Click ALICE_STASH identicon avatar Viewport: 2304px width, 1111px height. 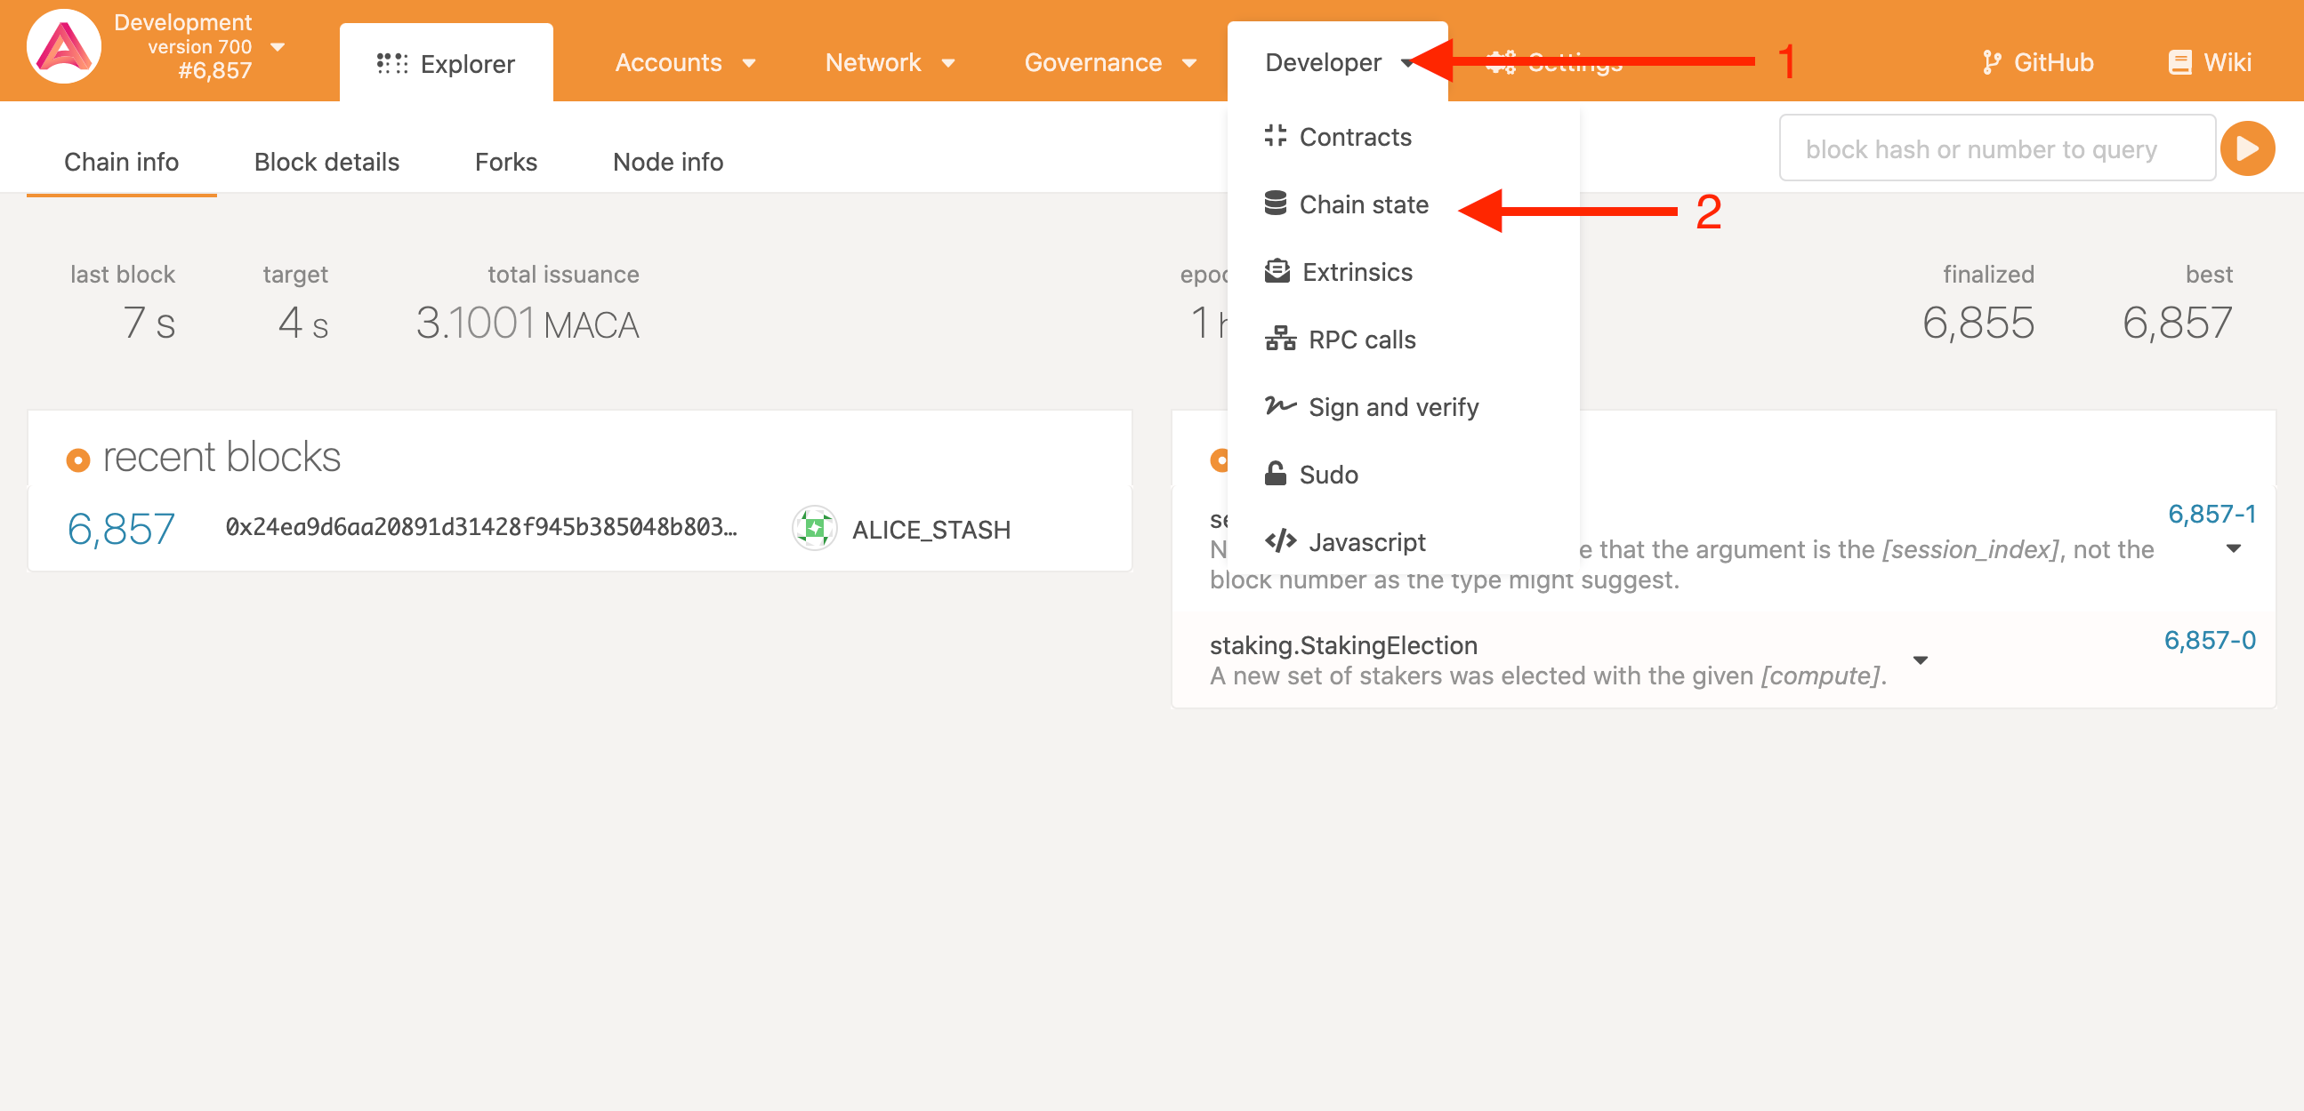pos(815,528)
